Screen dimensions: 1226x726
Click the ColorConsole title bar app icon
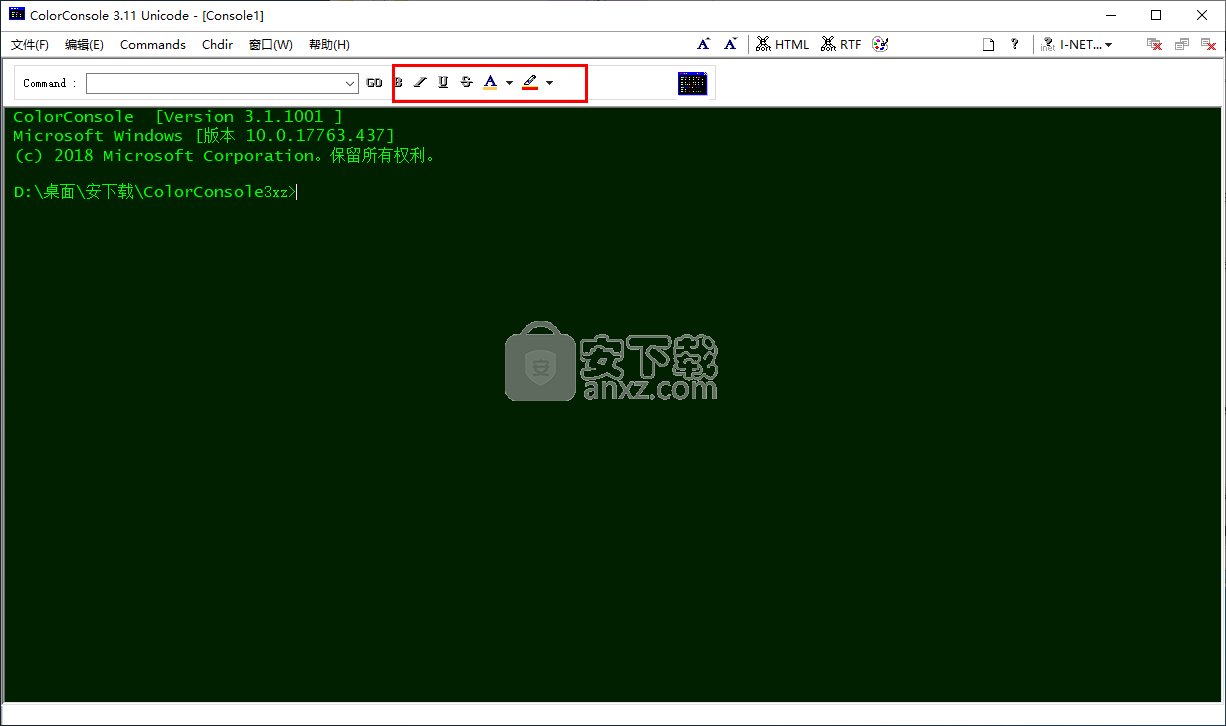(16, 15)
